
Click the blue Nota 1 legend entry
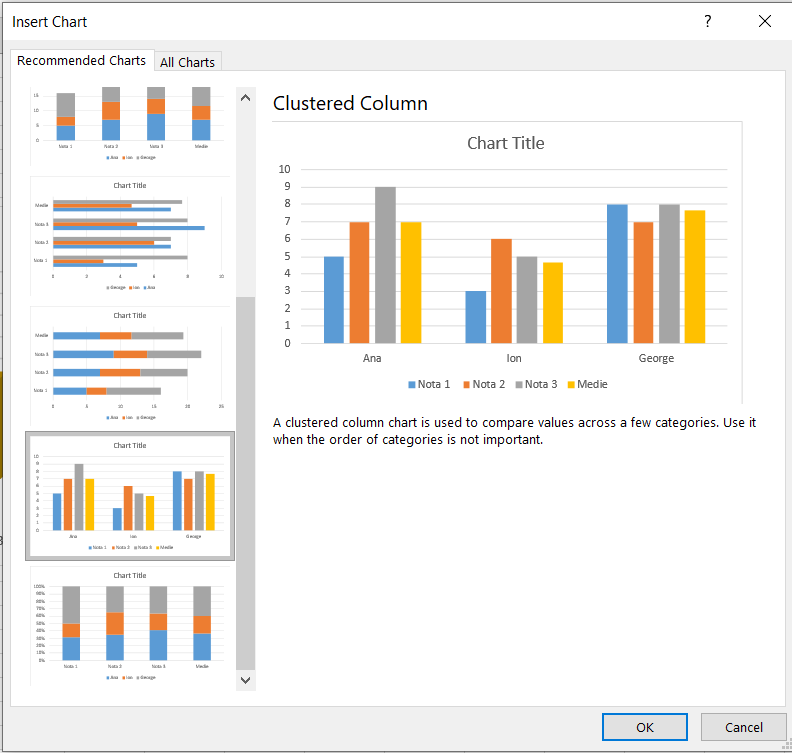[x=429, y=384]
